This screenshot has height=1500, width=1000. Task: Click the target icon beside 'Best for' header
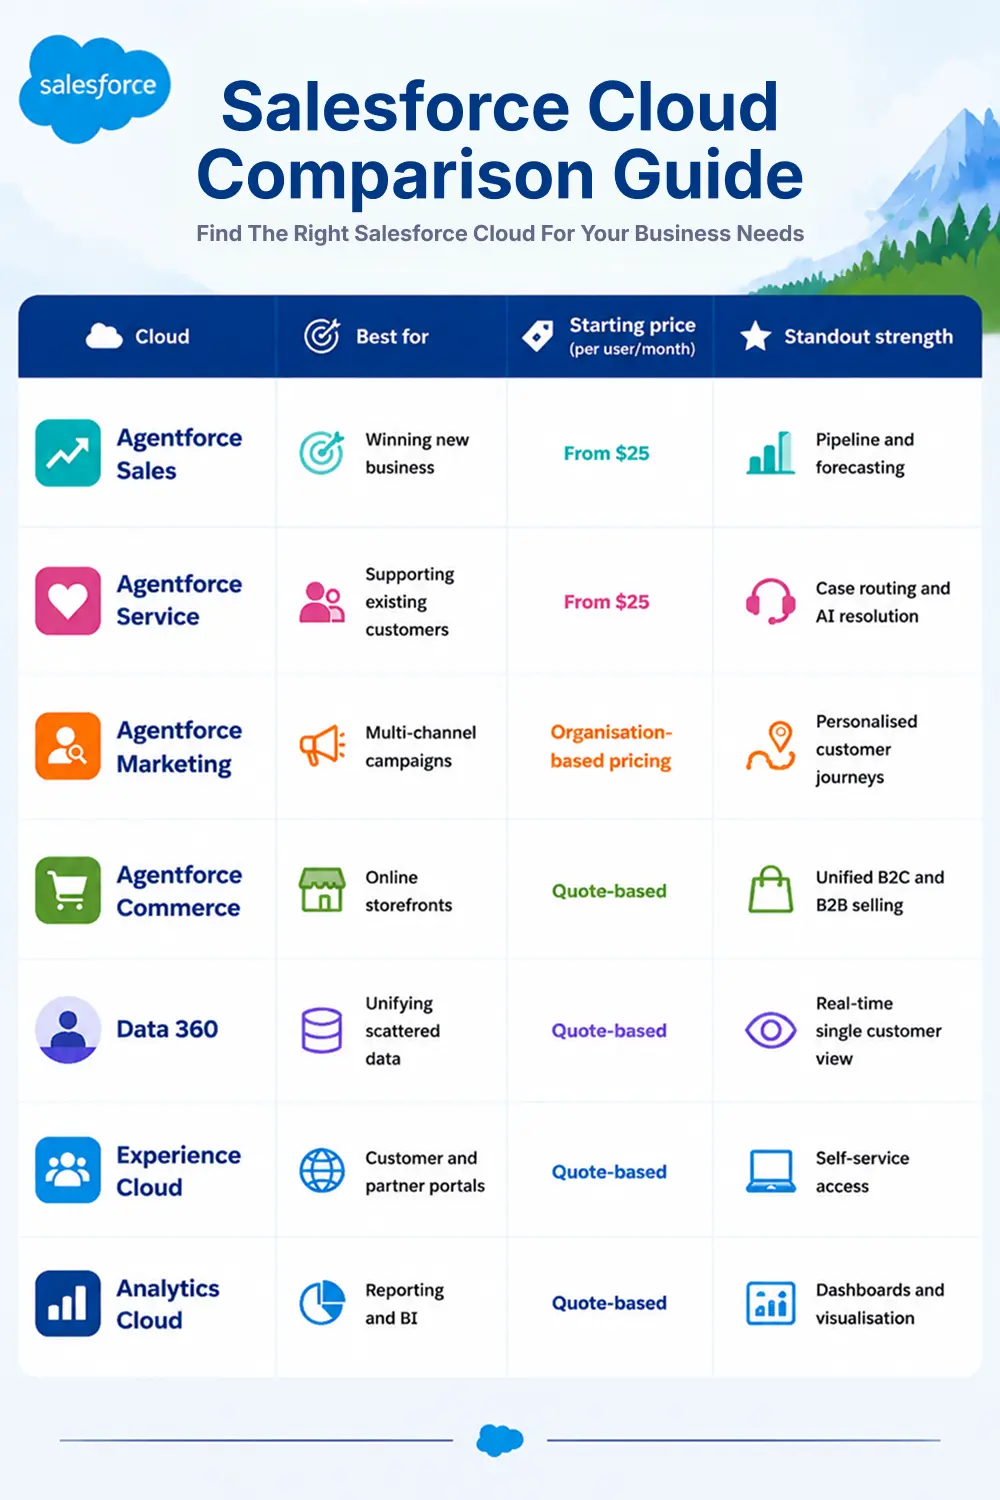(322, 336)
